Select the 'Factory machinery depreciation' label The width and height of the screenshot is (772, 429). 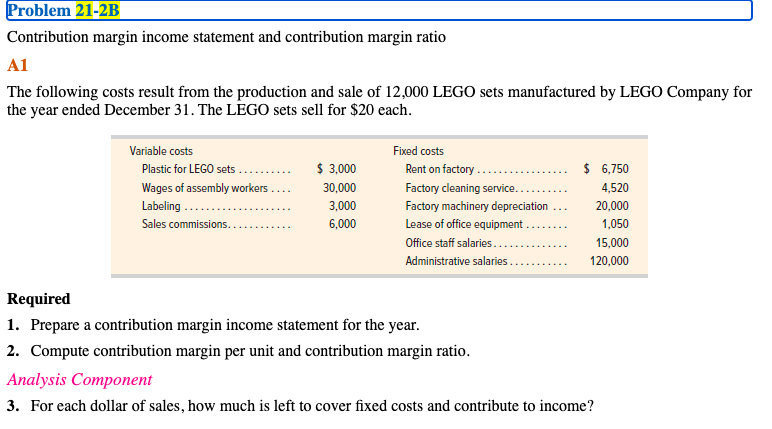point(477,206)
